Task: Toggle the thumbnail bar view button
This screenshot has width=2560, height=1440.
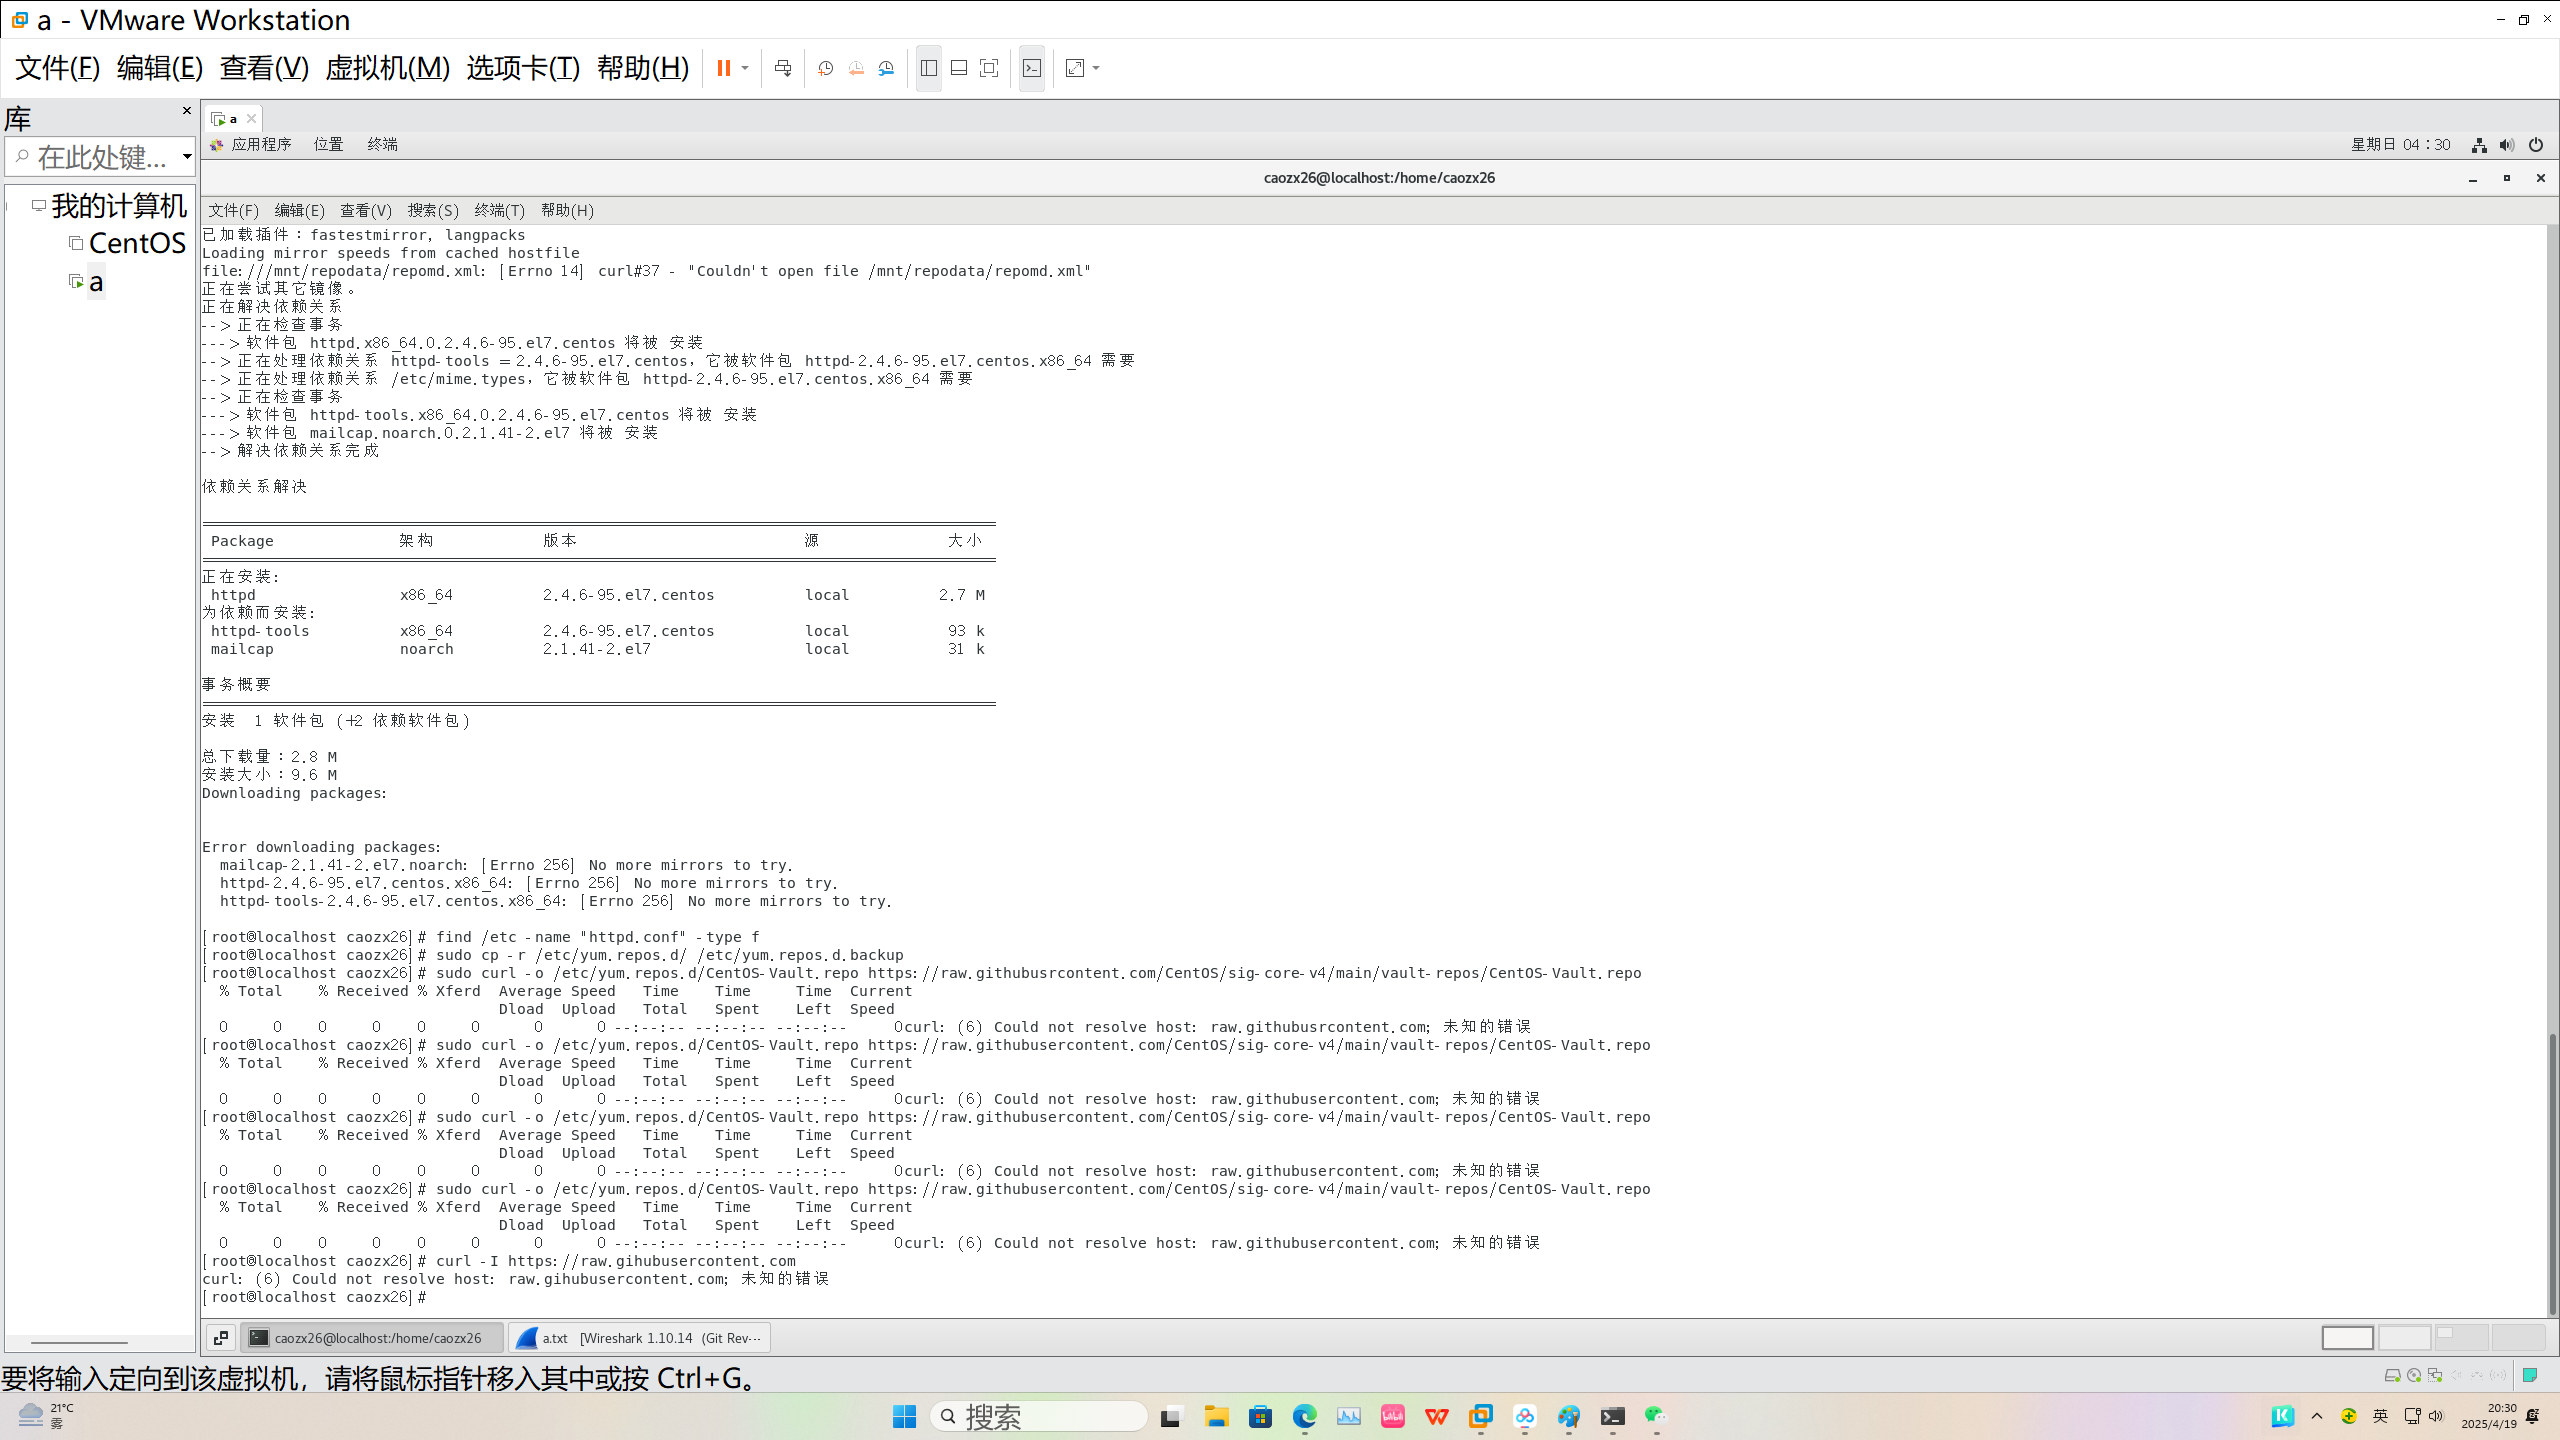Action: 958,68
